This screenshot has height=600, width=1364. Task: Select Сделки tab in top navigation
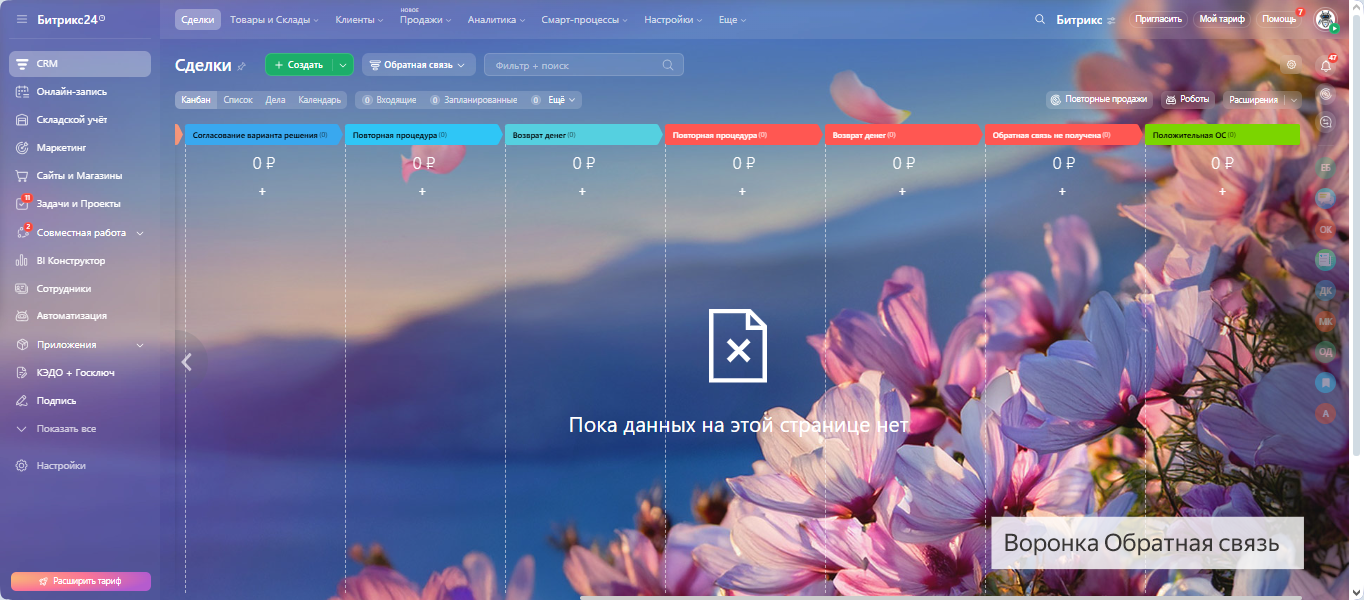tap(198, 19)
